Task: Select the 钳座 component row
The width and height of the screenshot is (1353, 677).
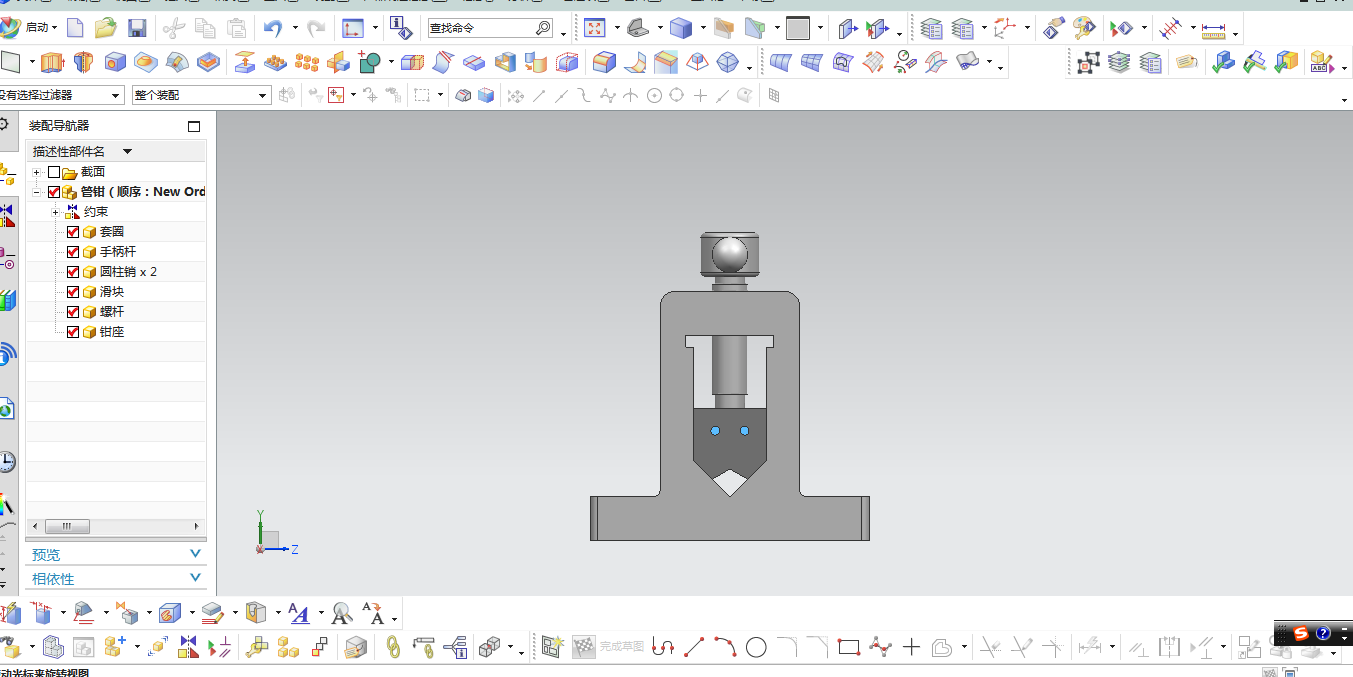Action: [x=116, y=332]
